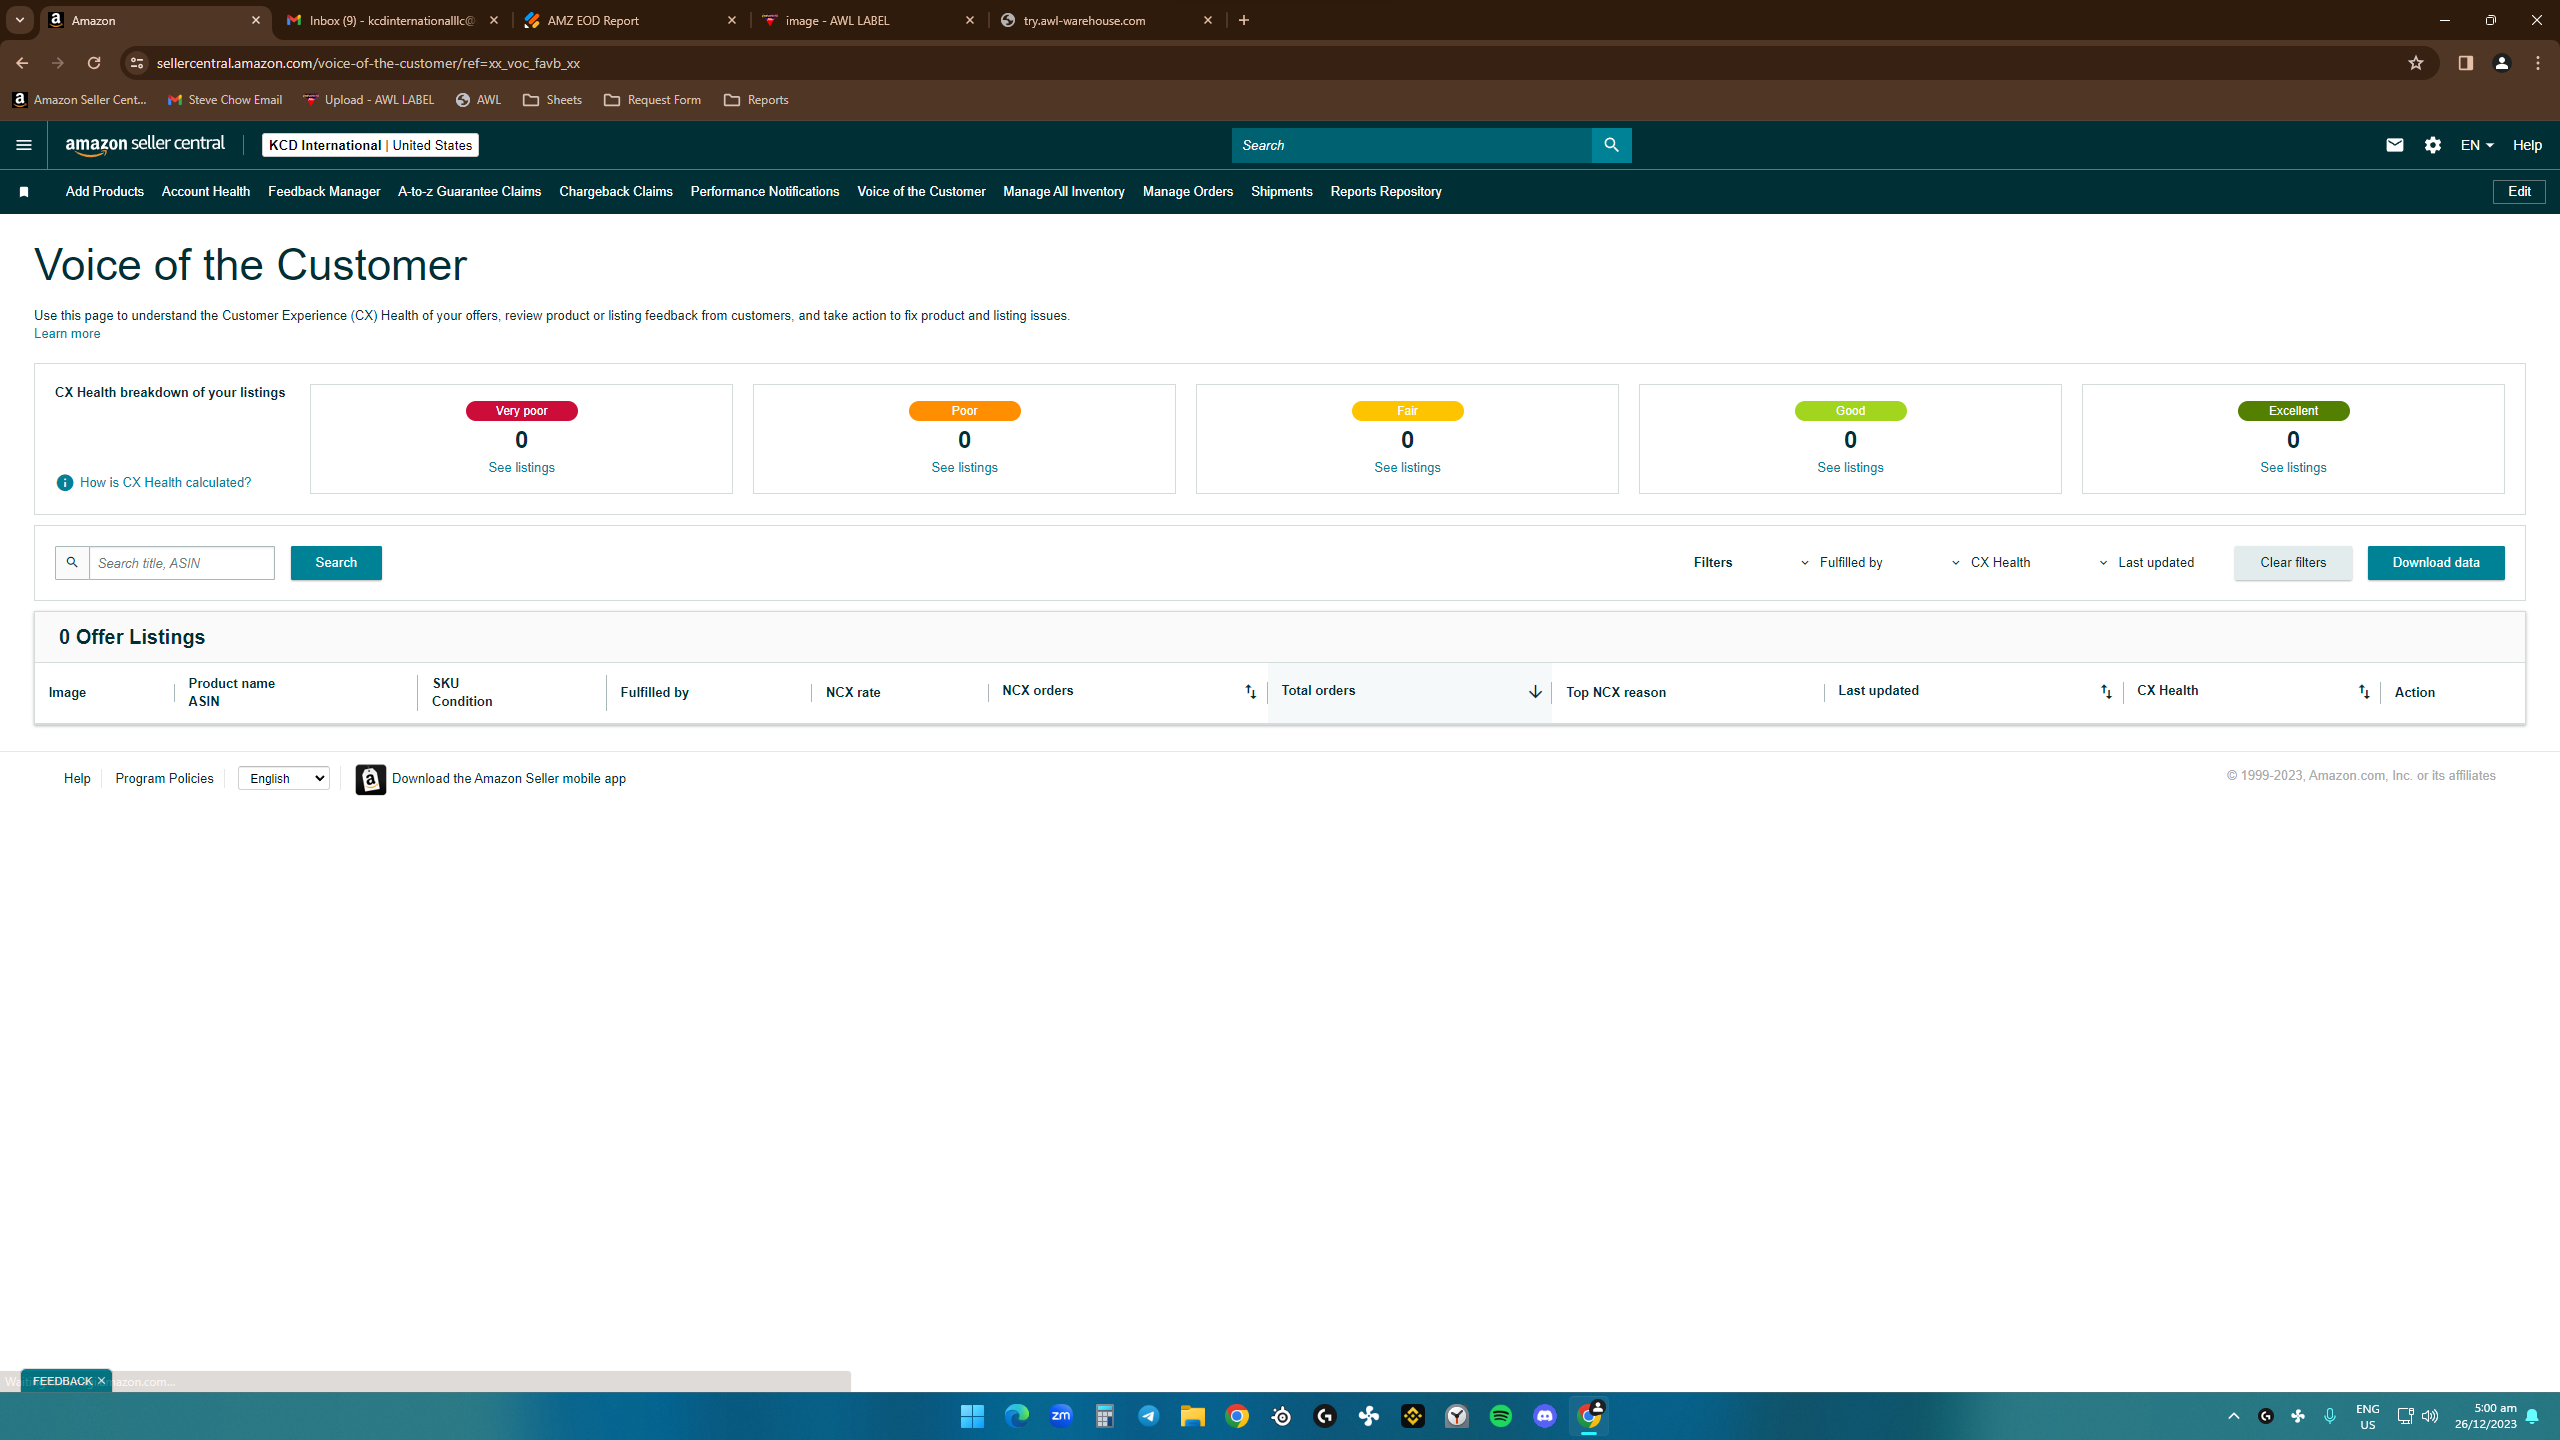
Task: Open Windows Start menu
Action: pyautogui.click(x=972, y=1416)
